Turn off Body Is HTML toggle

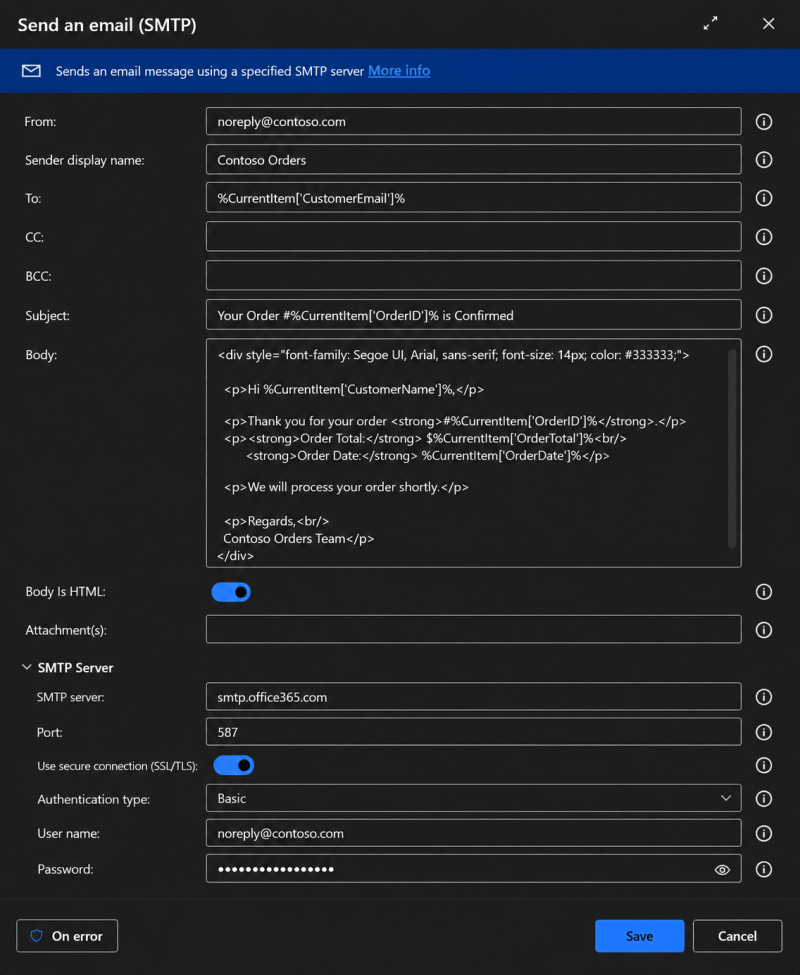[x=231, y=592]
